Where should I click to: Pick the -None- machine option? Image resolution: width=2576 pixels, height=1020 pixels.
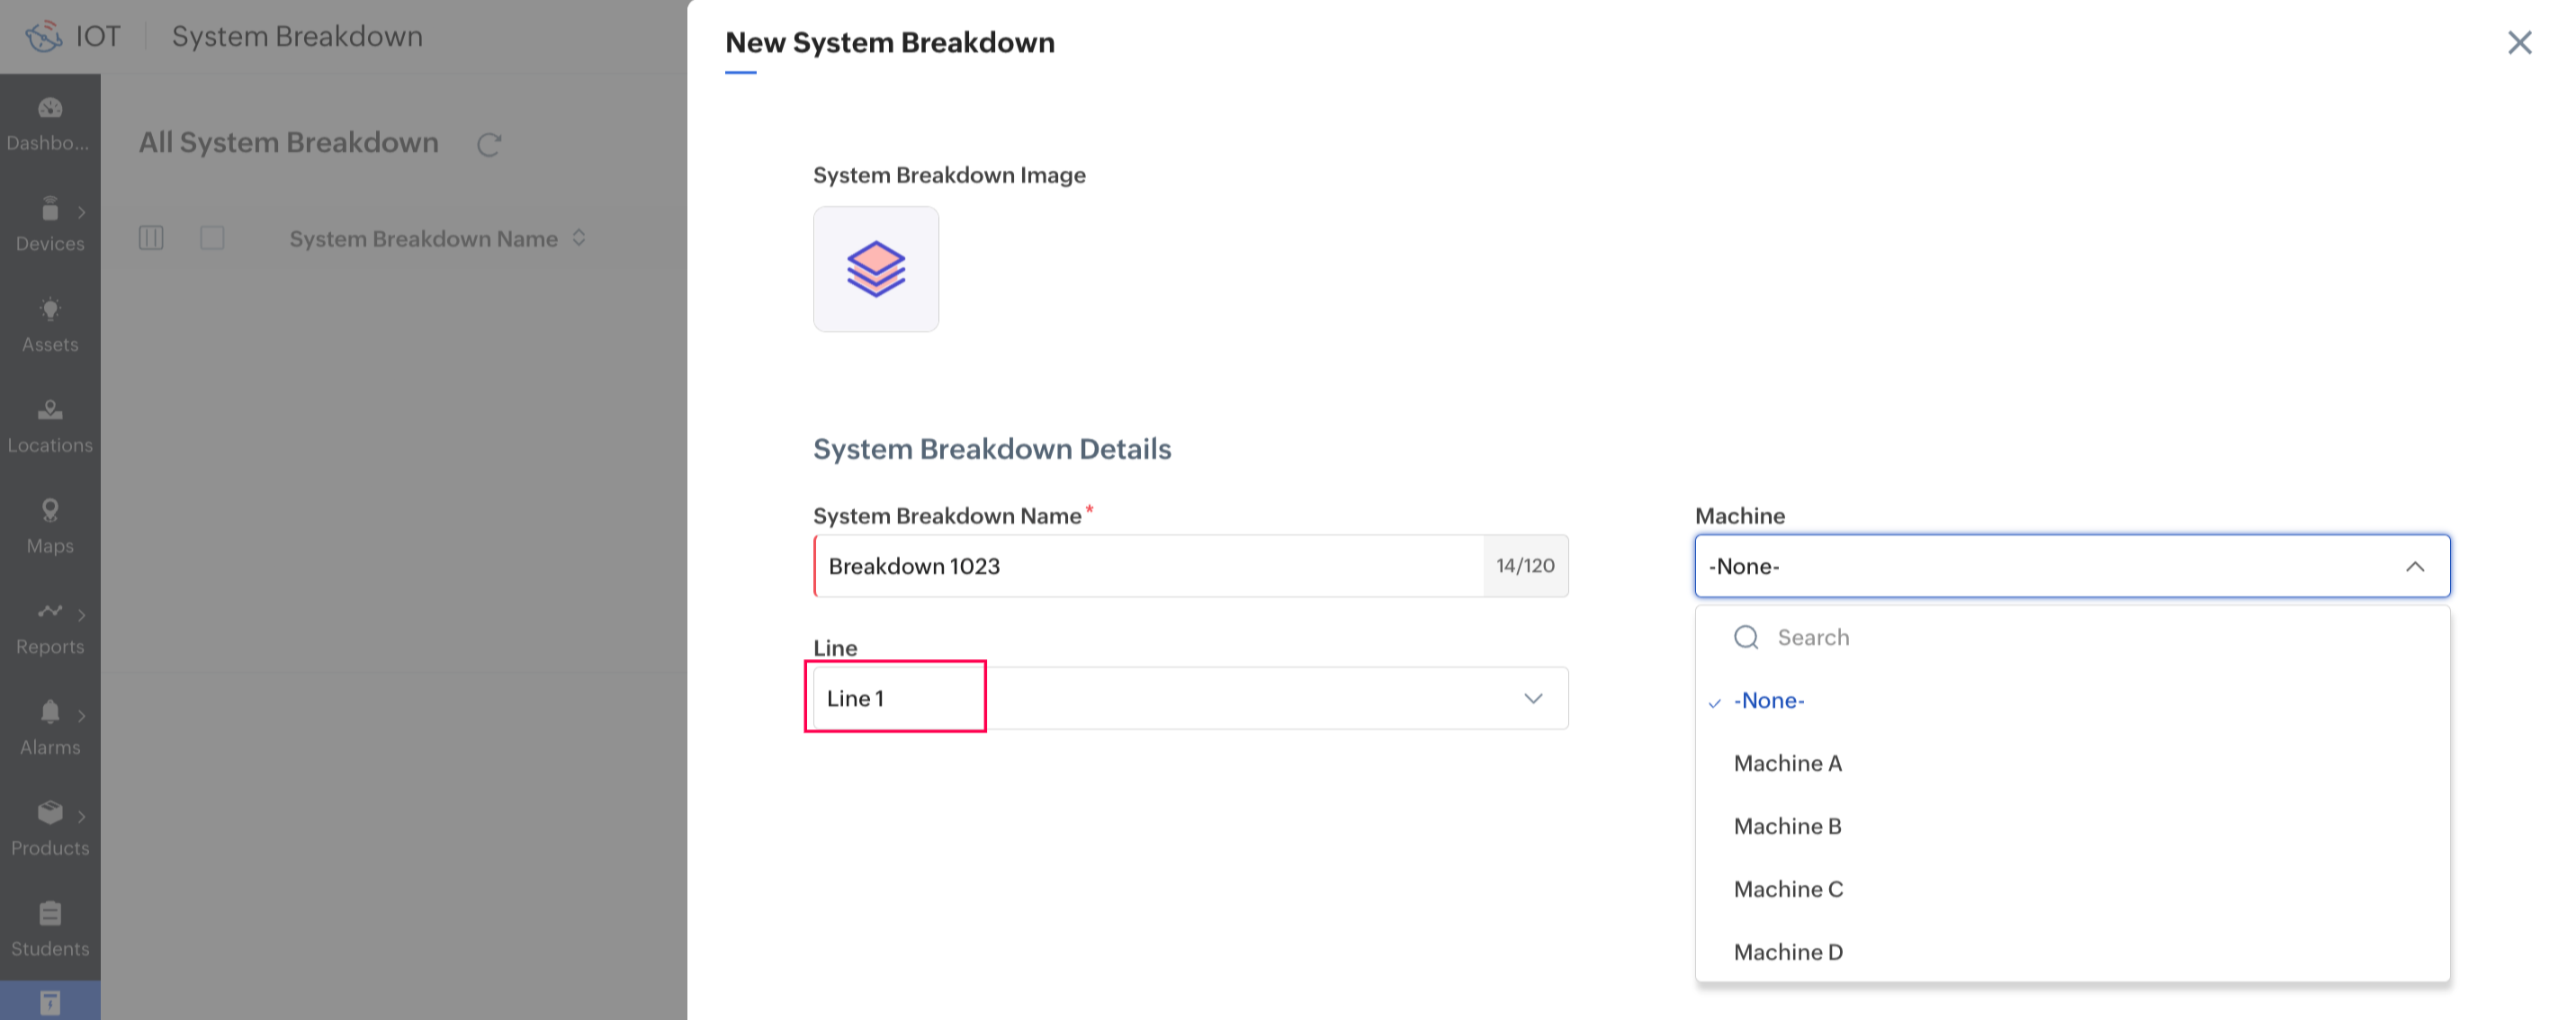pyautogui.click(x=1768, y=701)
